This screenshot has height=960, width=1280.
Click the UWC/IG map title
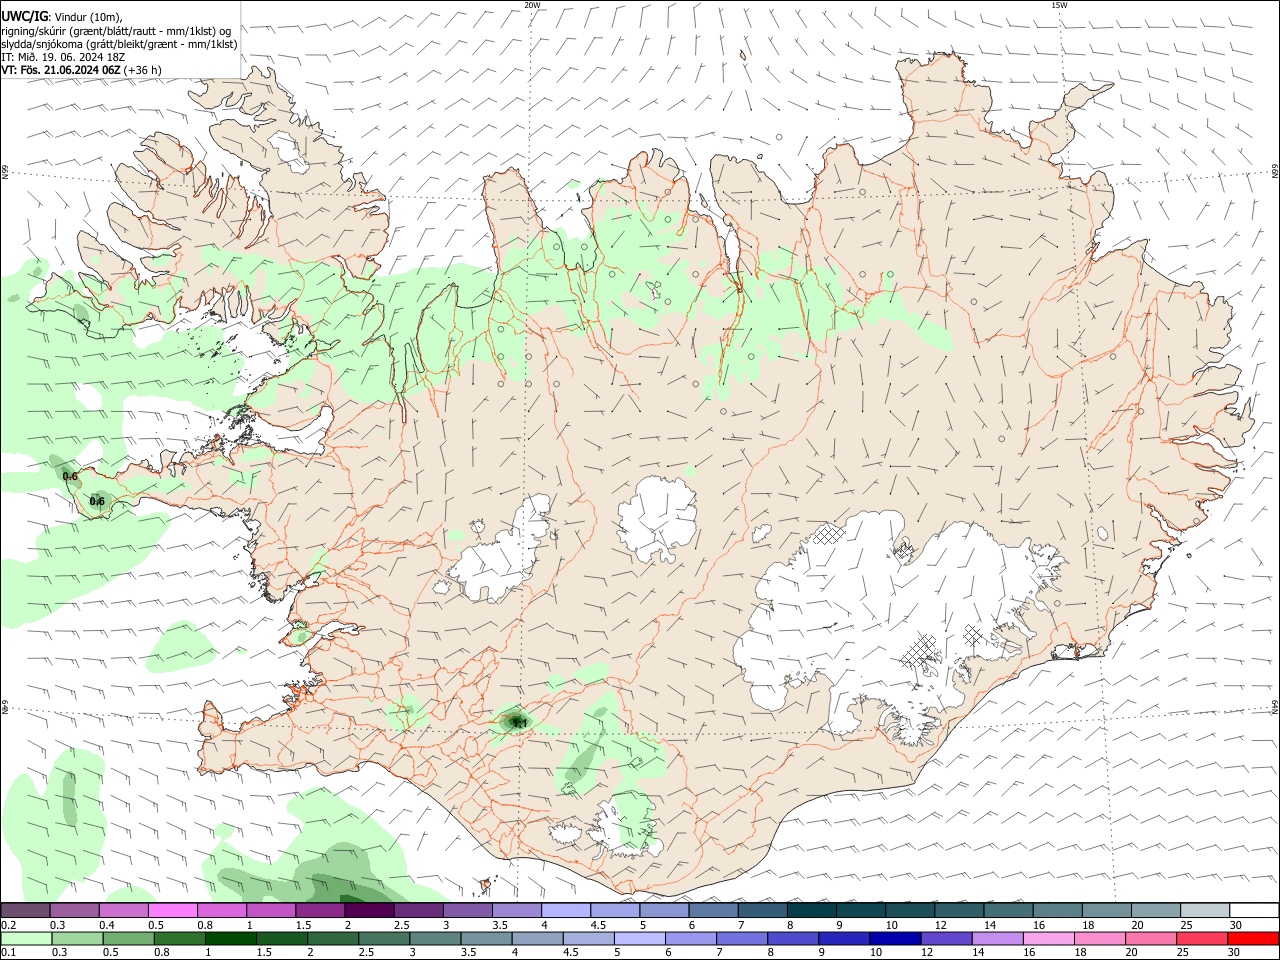pyautogui.click(x=24, y=16)
